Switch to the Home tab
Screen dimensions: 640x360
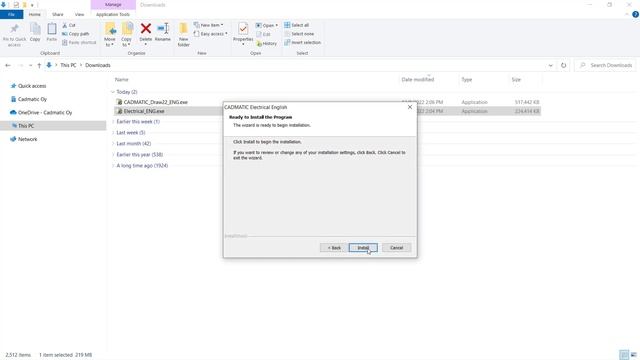click(x=35, y=14)
